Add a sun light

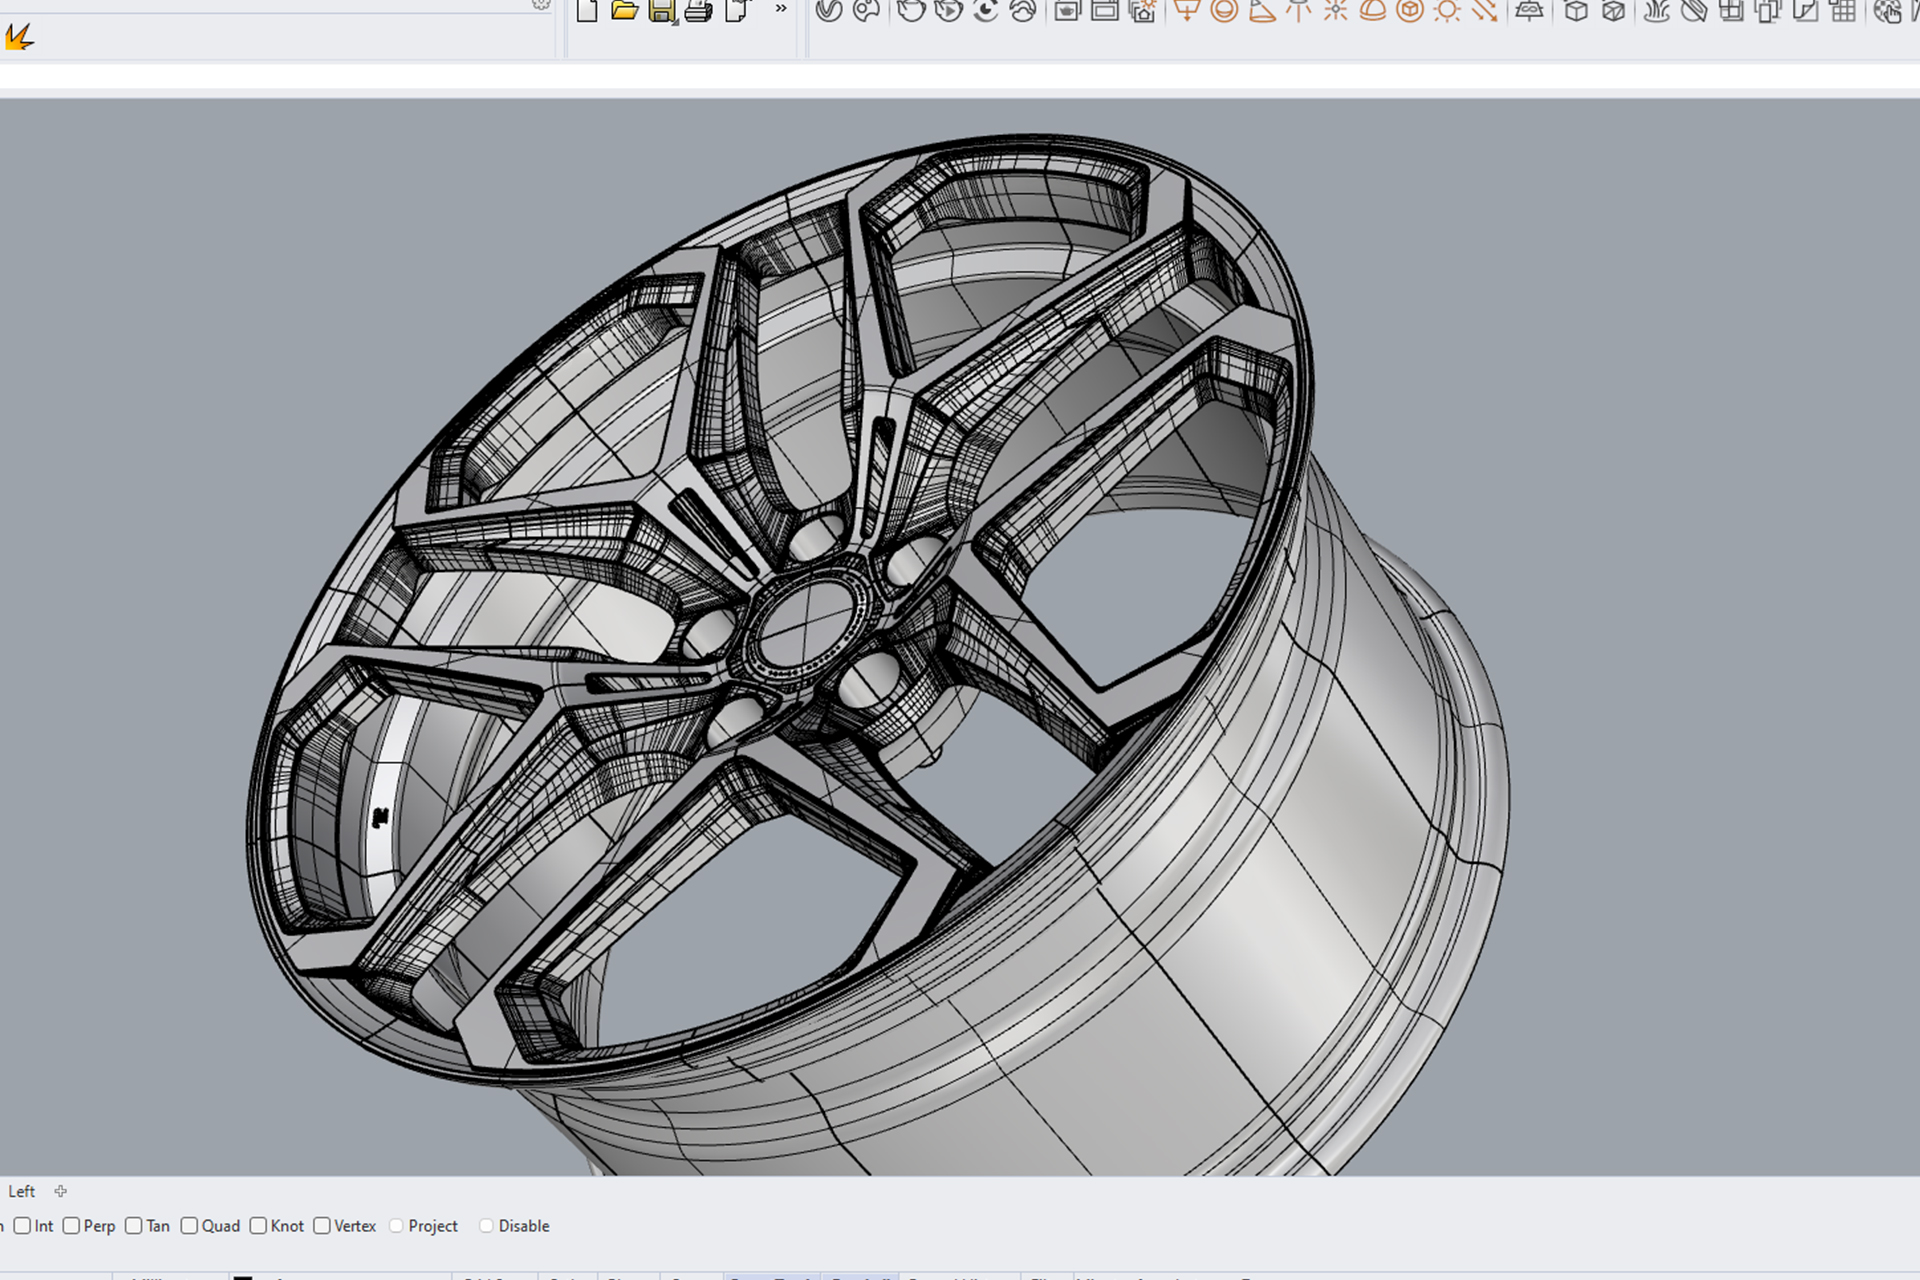click(1447, 10)
